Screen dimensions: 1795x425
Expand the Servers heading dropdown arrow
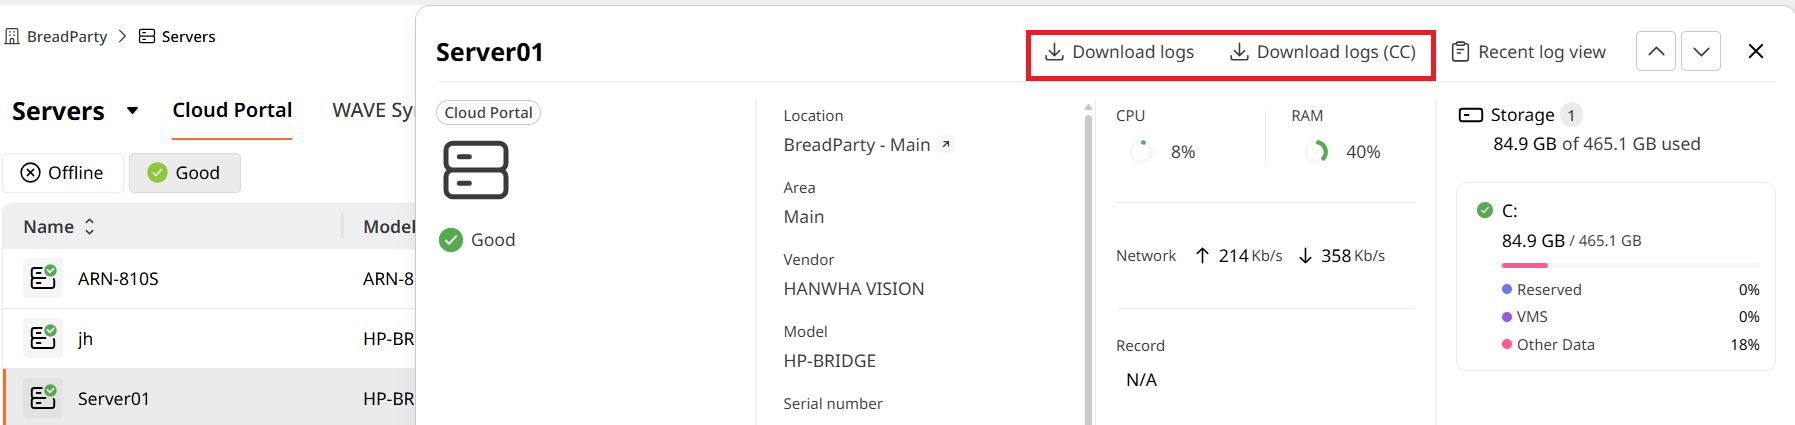pyautogui.click(x=132, y=111)
